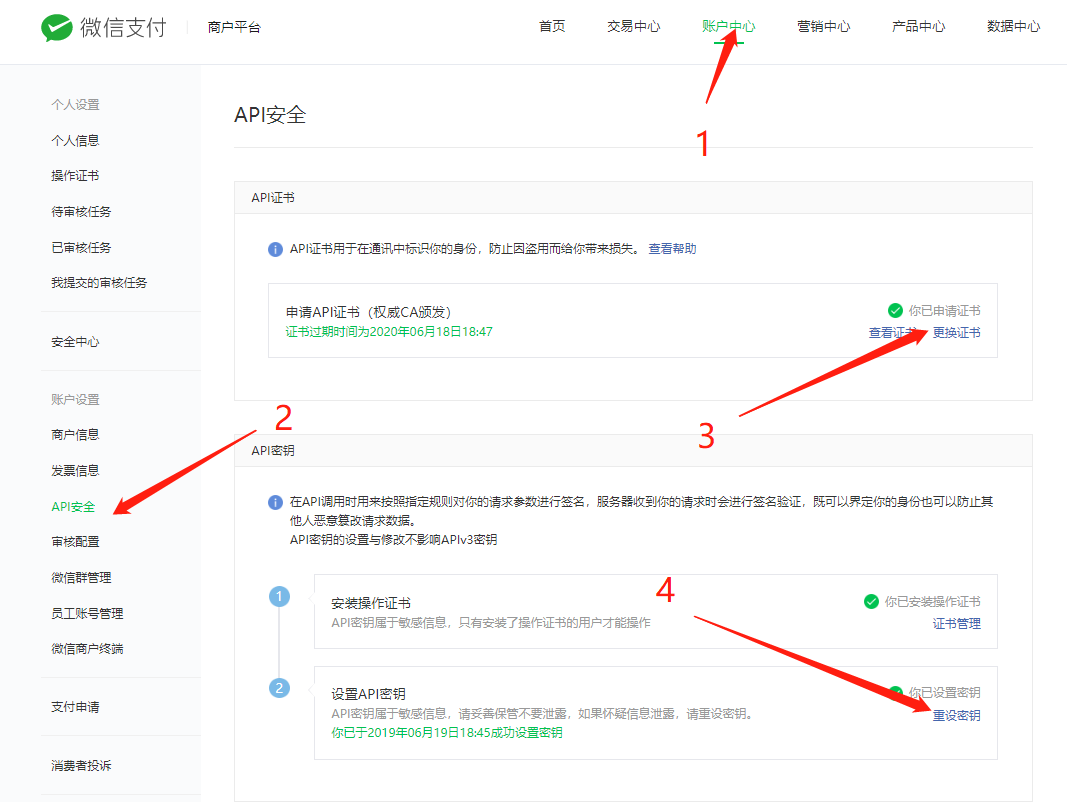Open 安全中心 in sidebar
The image size is (1067, 802).
tap(76, 342)
